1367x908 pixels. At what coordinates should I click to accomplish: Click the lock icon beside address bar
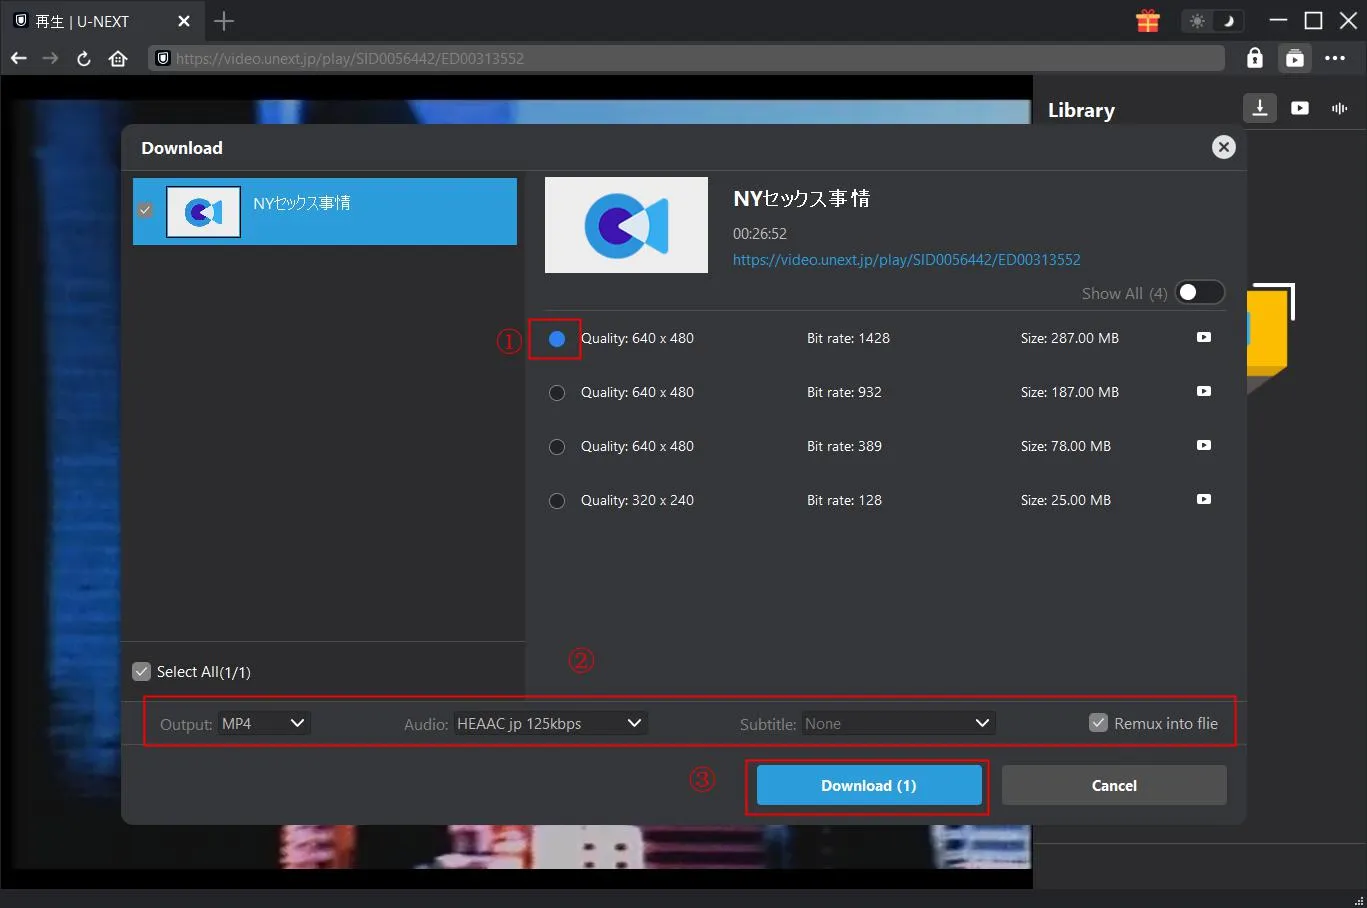[x=1254, y=58]
